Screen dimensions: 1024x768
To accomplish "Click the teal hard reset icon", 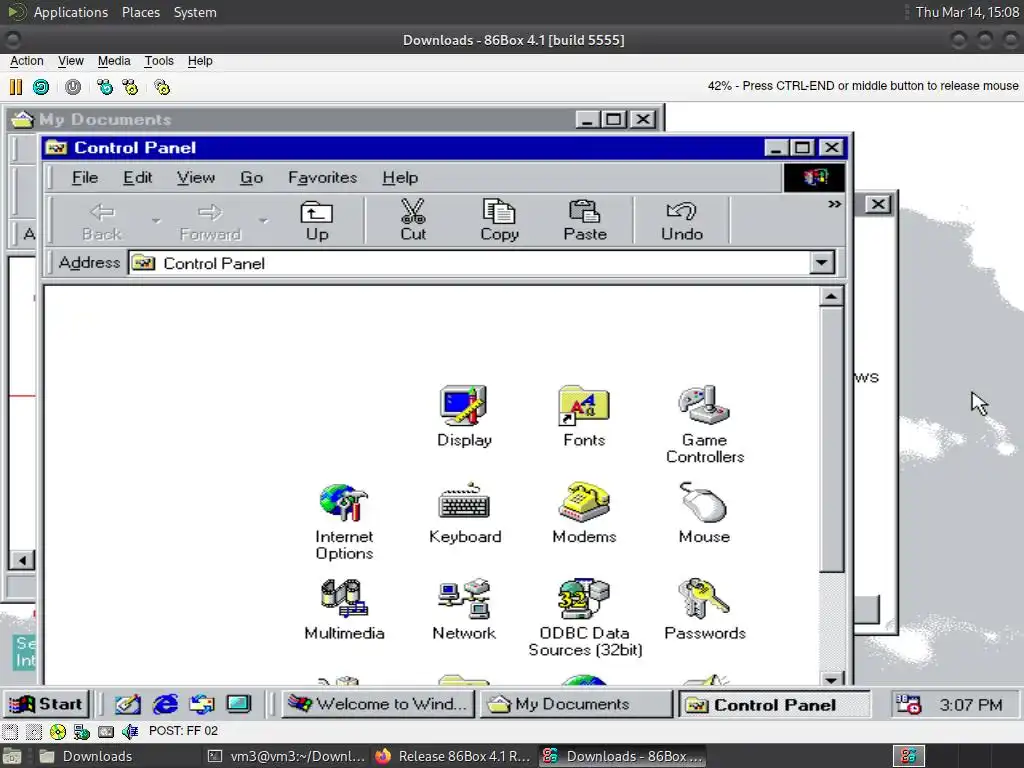I will [40, 87].
